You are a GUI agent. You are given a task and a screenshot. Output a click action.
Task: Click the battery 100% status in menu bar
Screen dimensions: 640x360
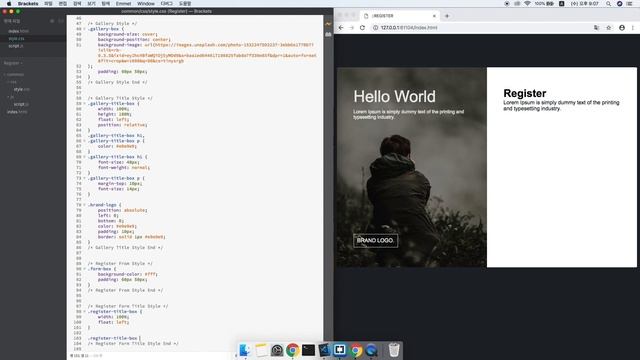544,4
